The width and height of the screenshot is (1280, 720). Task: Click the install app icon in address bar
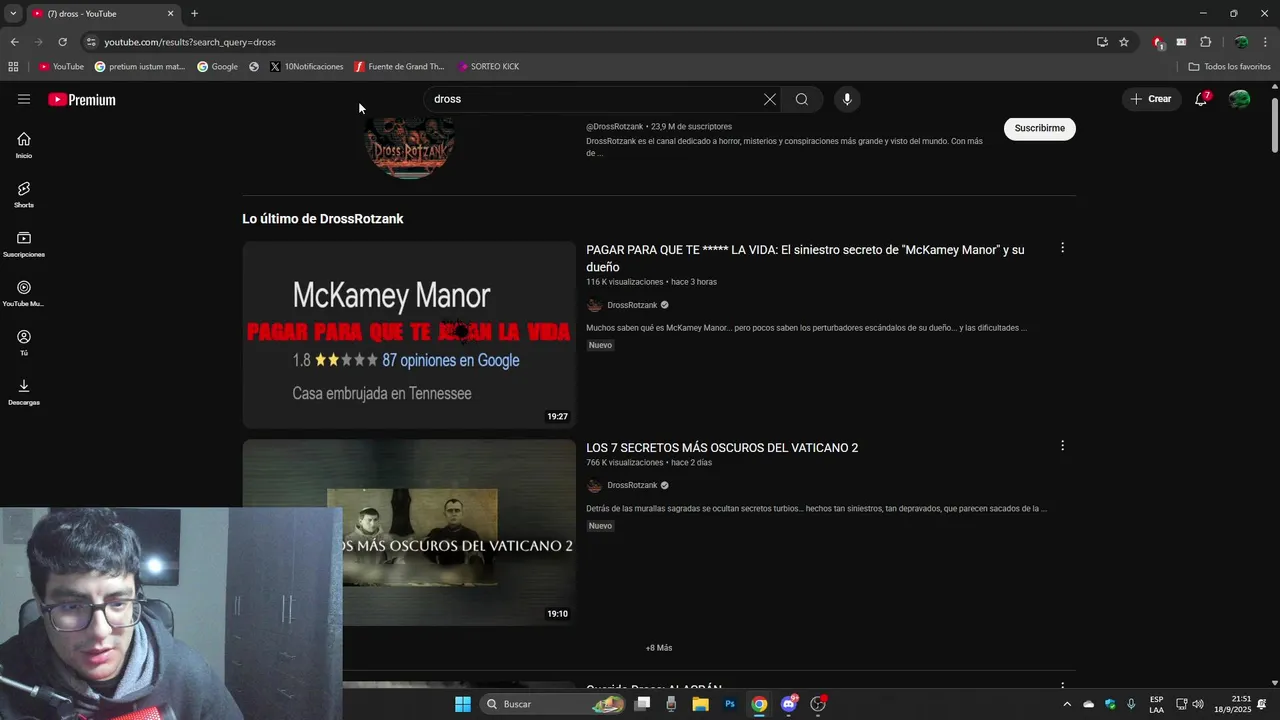(1102, 42)
